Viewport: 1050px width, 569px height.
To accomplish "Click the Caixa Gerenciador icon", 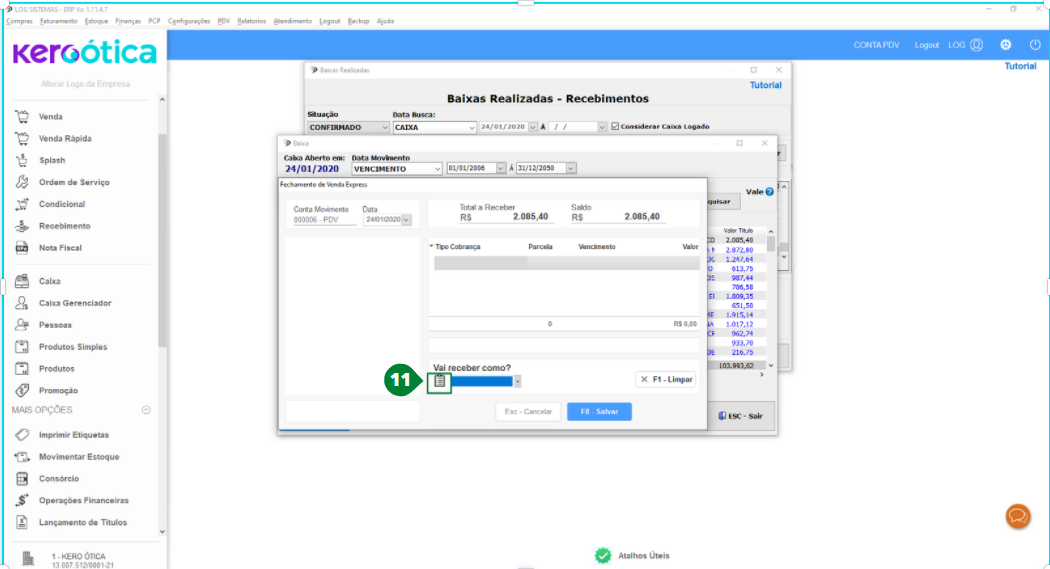I will tap(22, 303).
